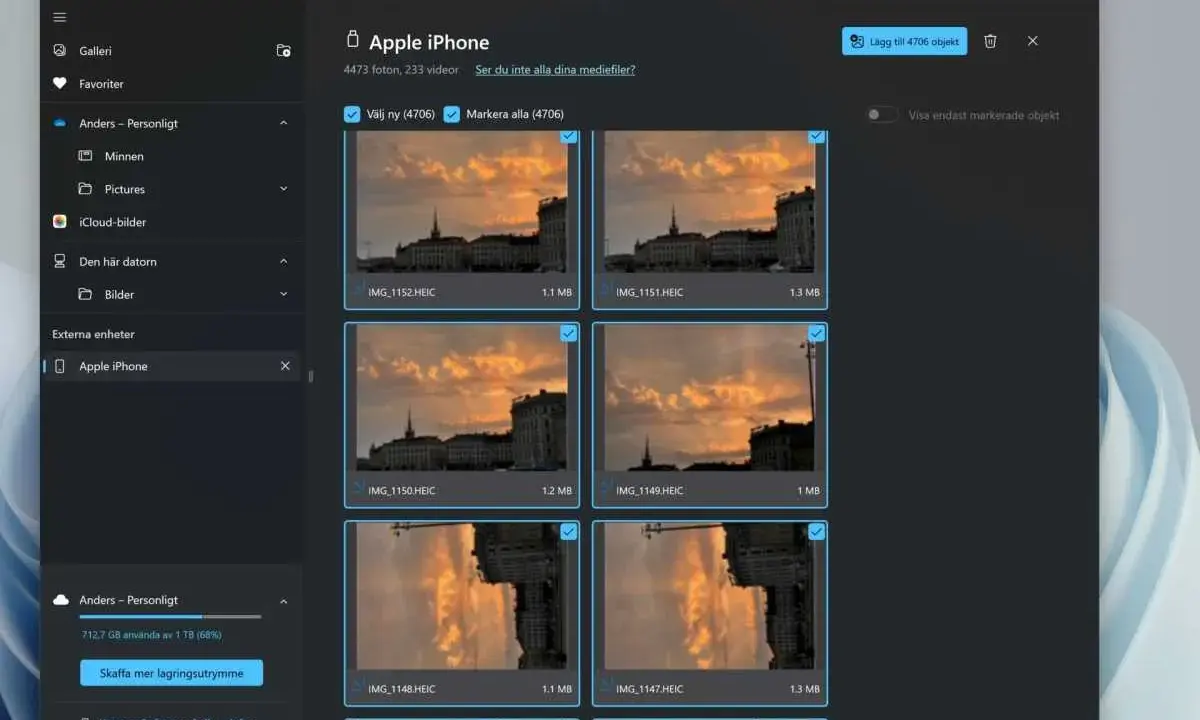Screen dimensions: 1200x720
Task: Click the import arrow icon on IMG_1147.HEIC
Action: point(605,685)
